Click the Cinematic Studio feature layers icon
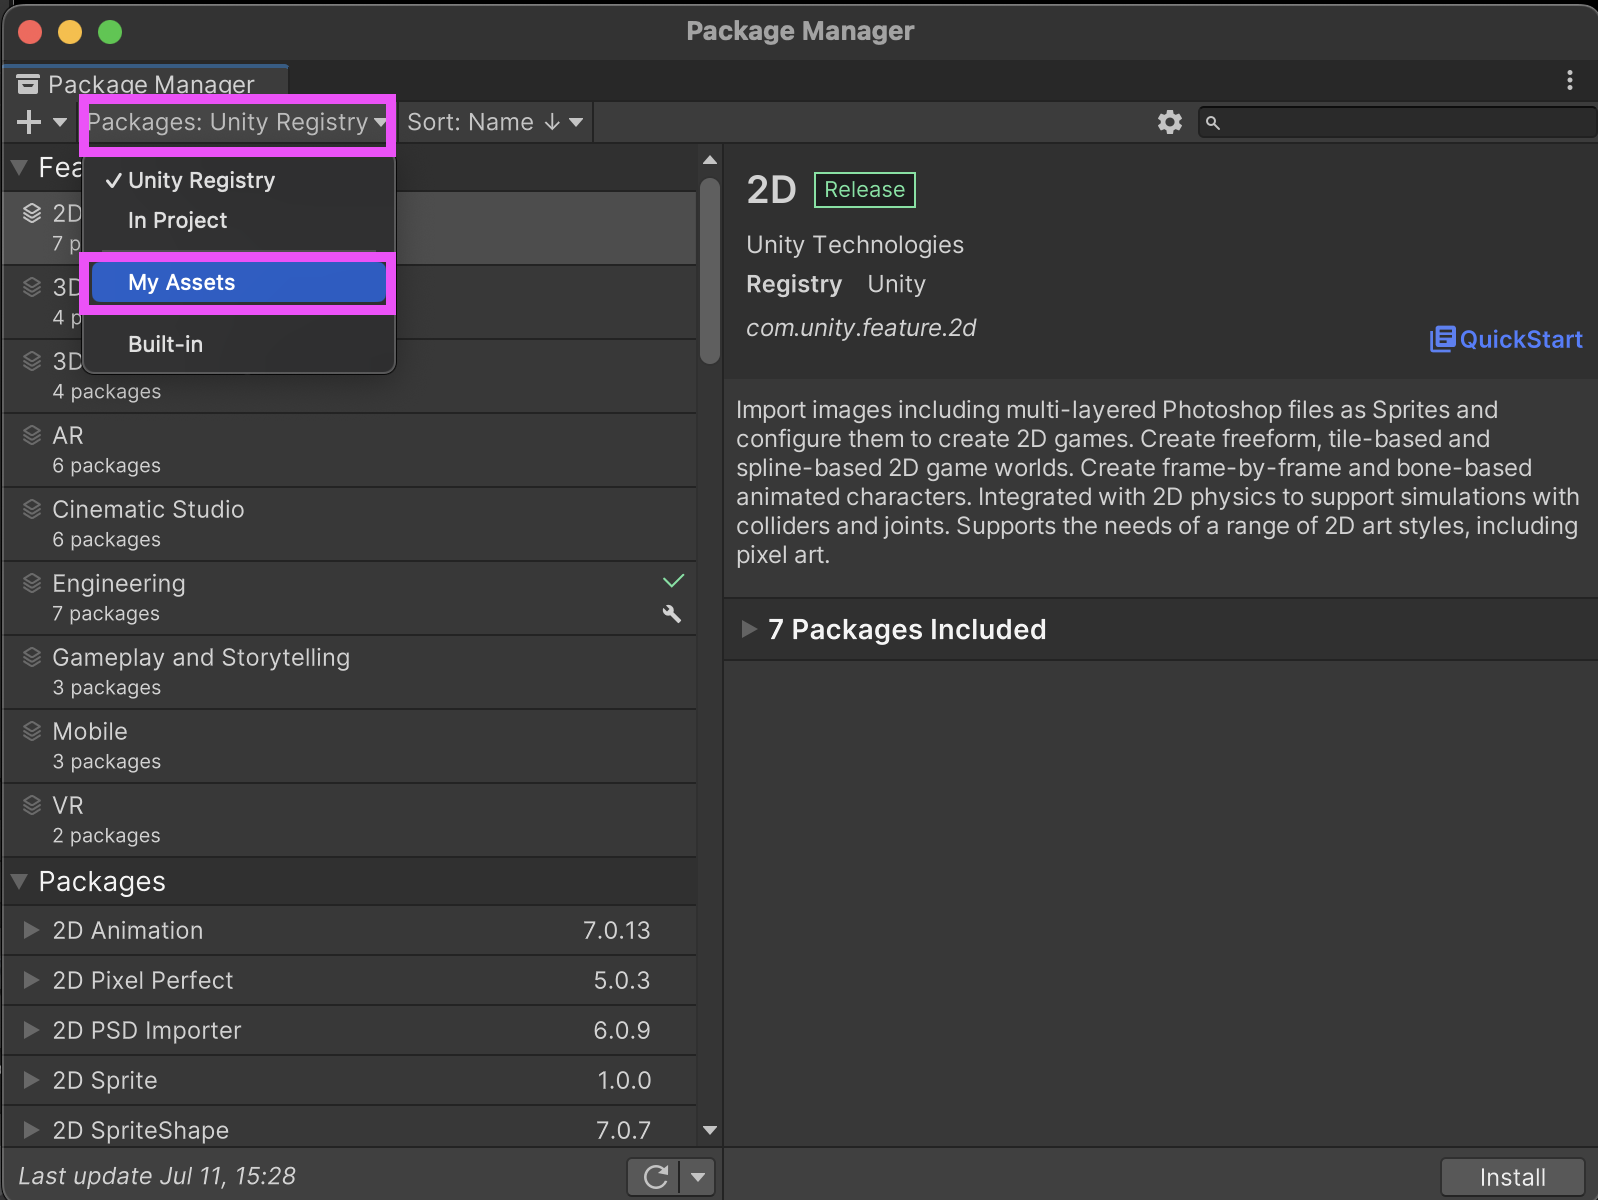This screenshot has width=1598, height=1200. pos(32,509)
